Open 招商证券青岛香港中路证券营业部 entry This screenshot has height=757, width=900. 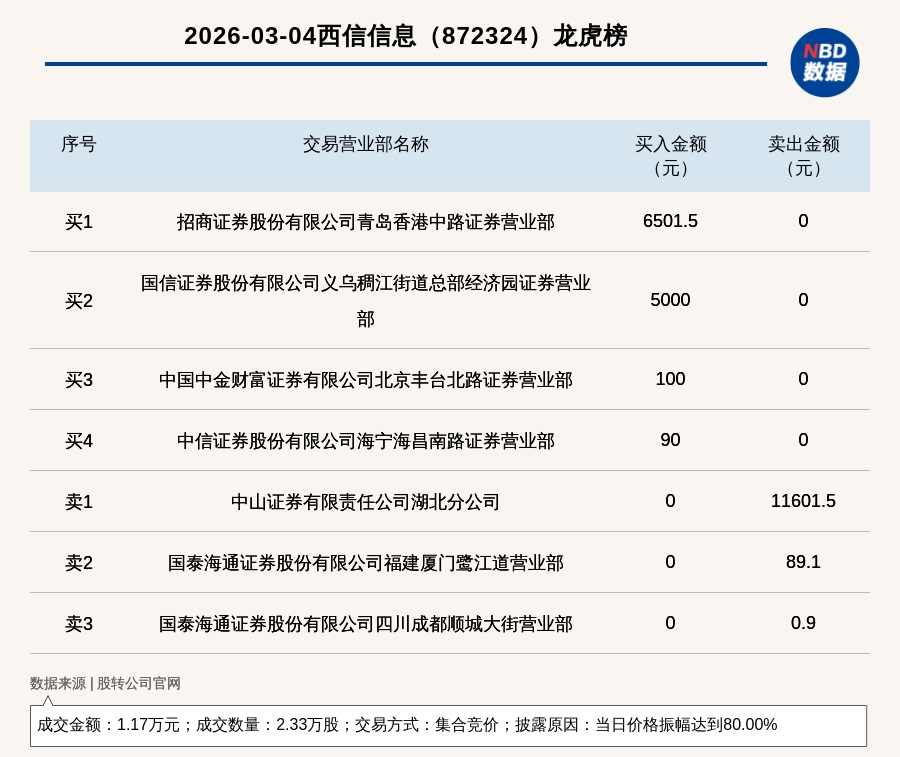[365, 221]
